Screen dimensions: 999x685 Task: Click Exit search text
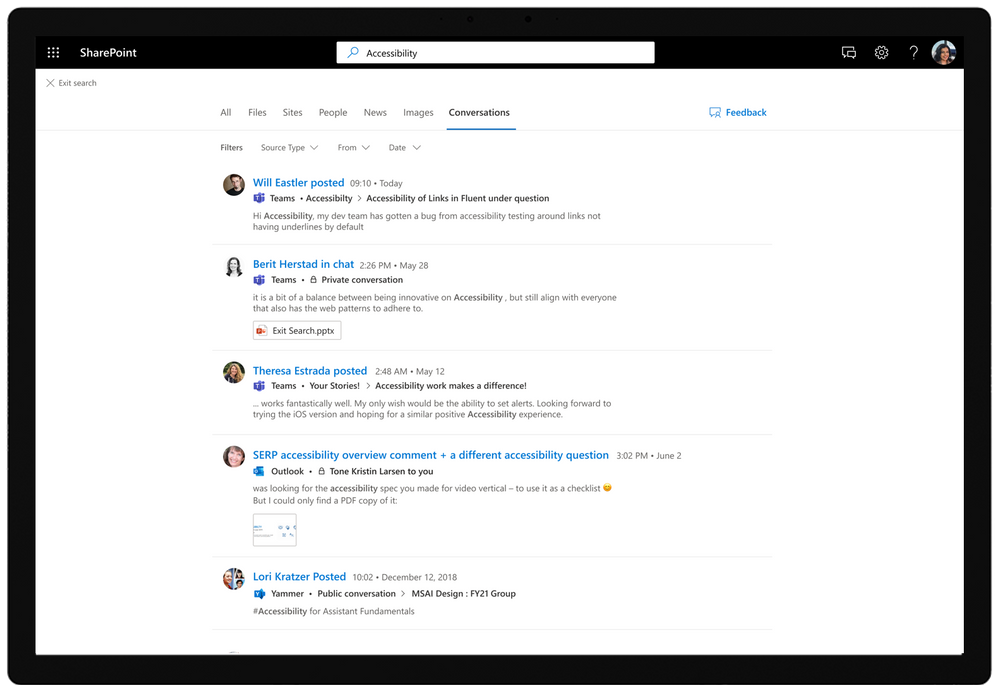pos(78,83)
